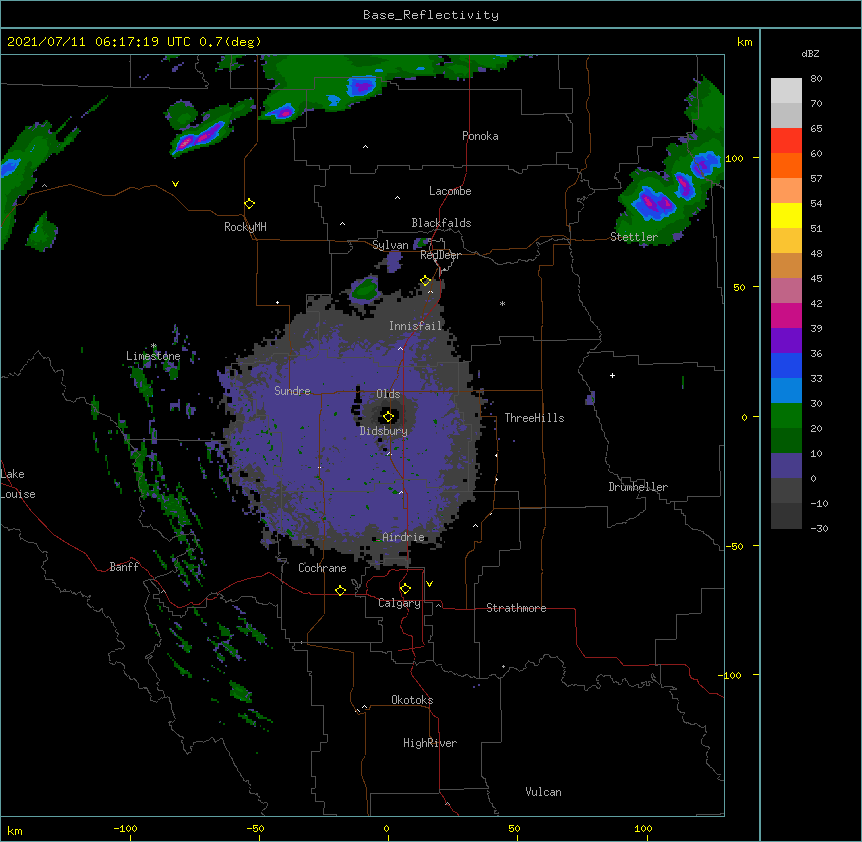This screenshot has height=842, width=862.
Task: Pick the yellow 51-54 dBZ legend swatch
Action: pos(786,215)
